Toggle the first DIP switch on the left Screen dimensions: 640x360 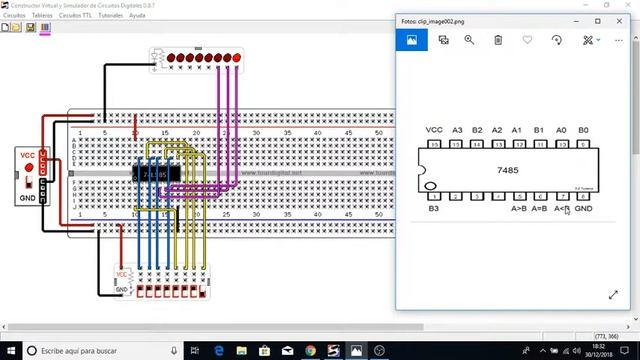pos(140,291)
